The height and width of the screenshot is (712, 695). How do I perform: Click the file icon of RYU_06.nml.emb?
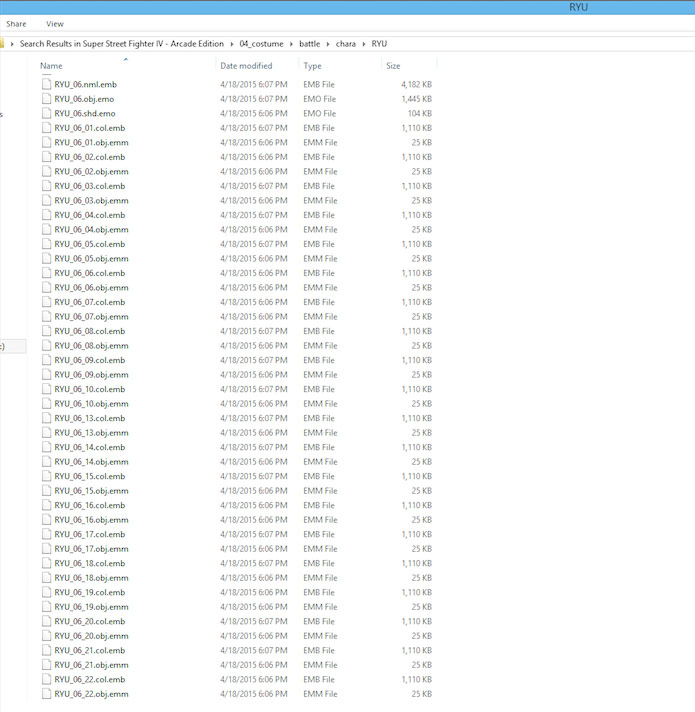click(x=46, y=85)
